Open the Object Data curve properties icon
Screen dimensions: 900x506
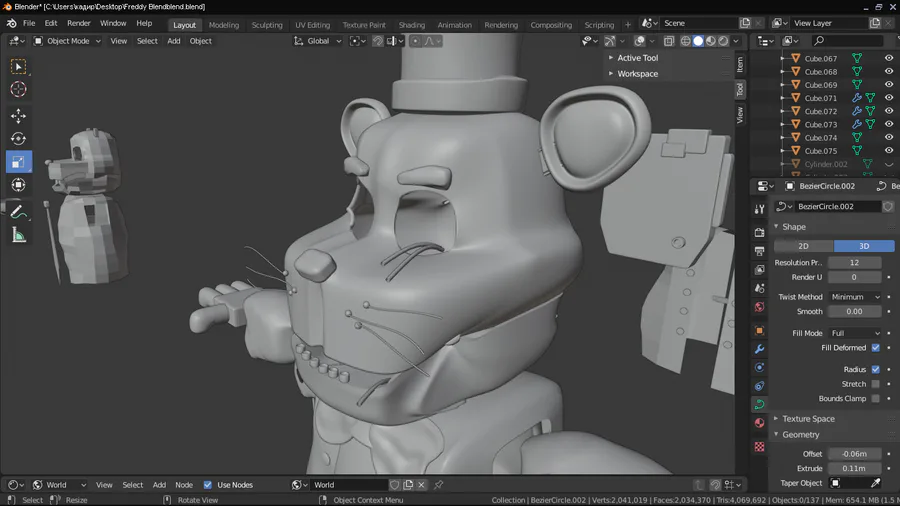pos(759,404)
